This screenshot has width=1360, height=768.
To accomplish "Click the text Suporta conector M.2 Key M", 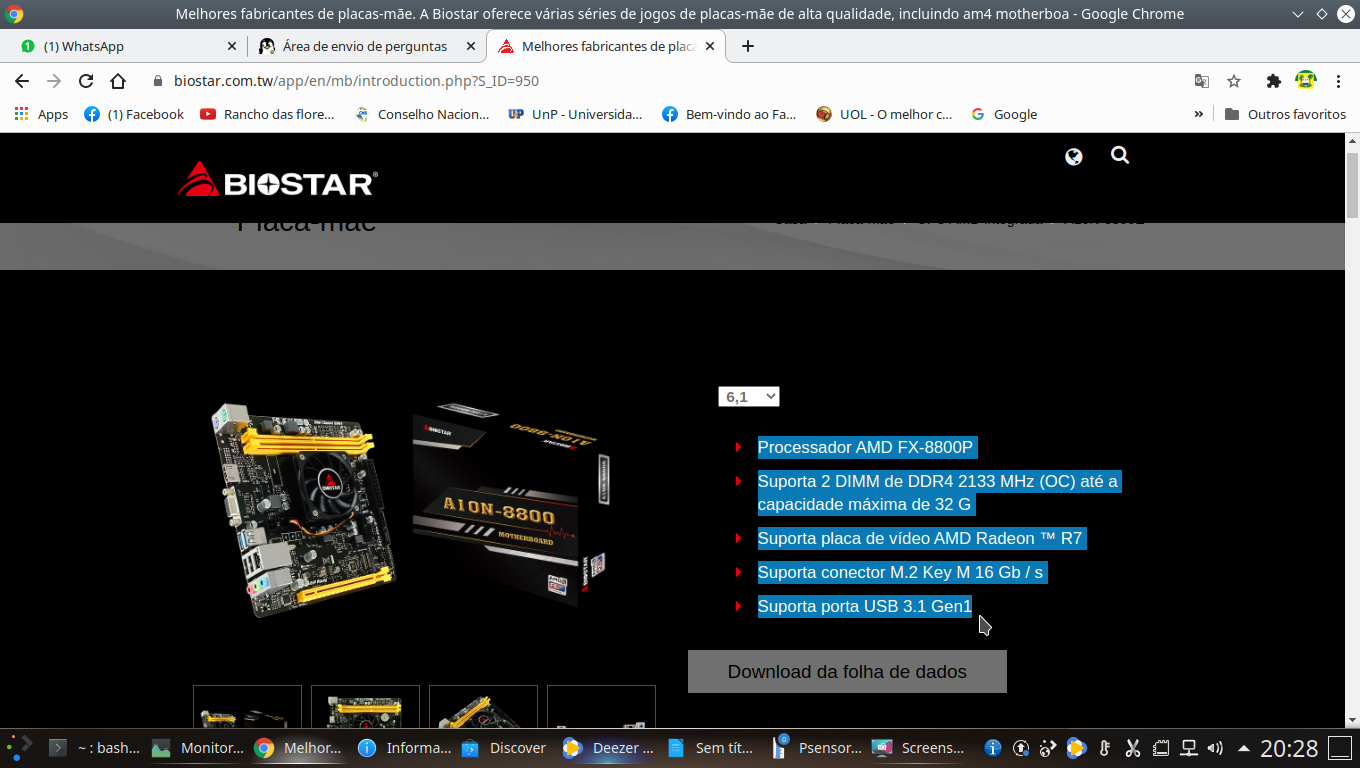I will click(x=901, y=572).
